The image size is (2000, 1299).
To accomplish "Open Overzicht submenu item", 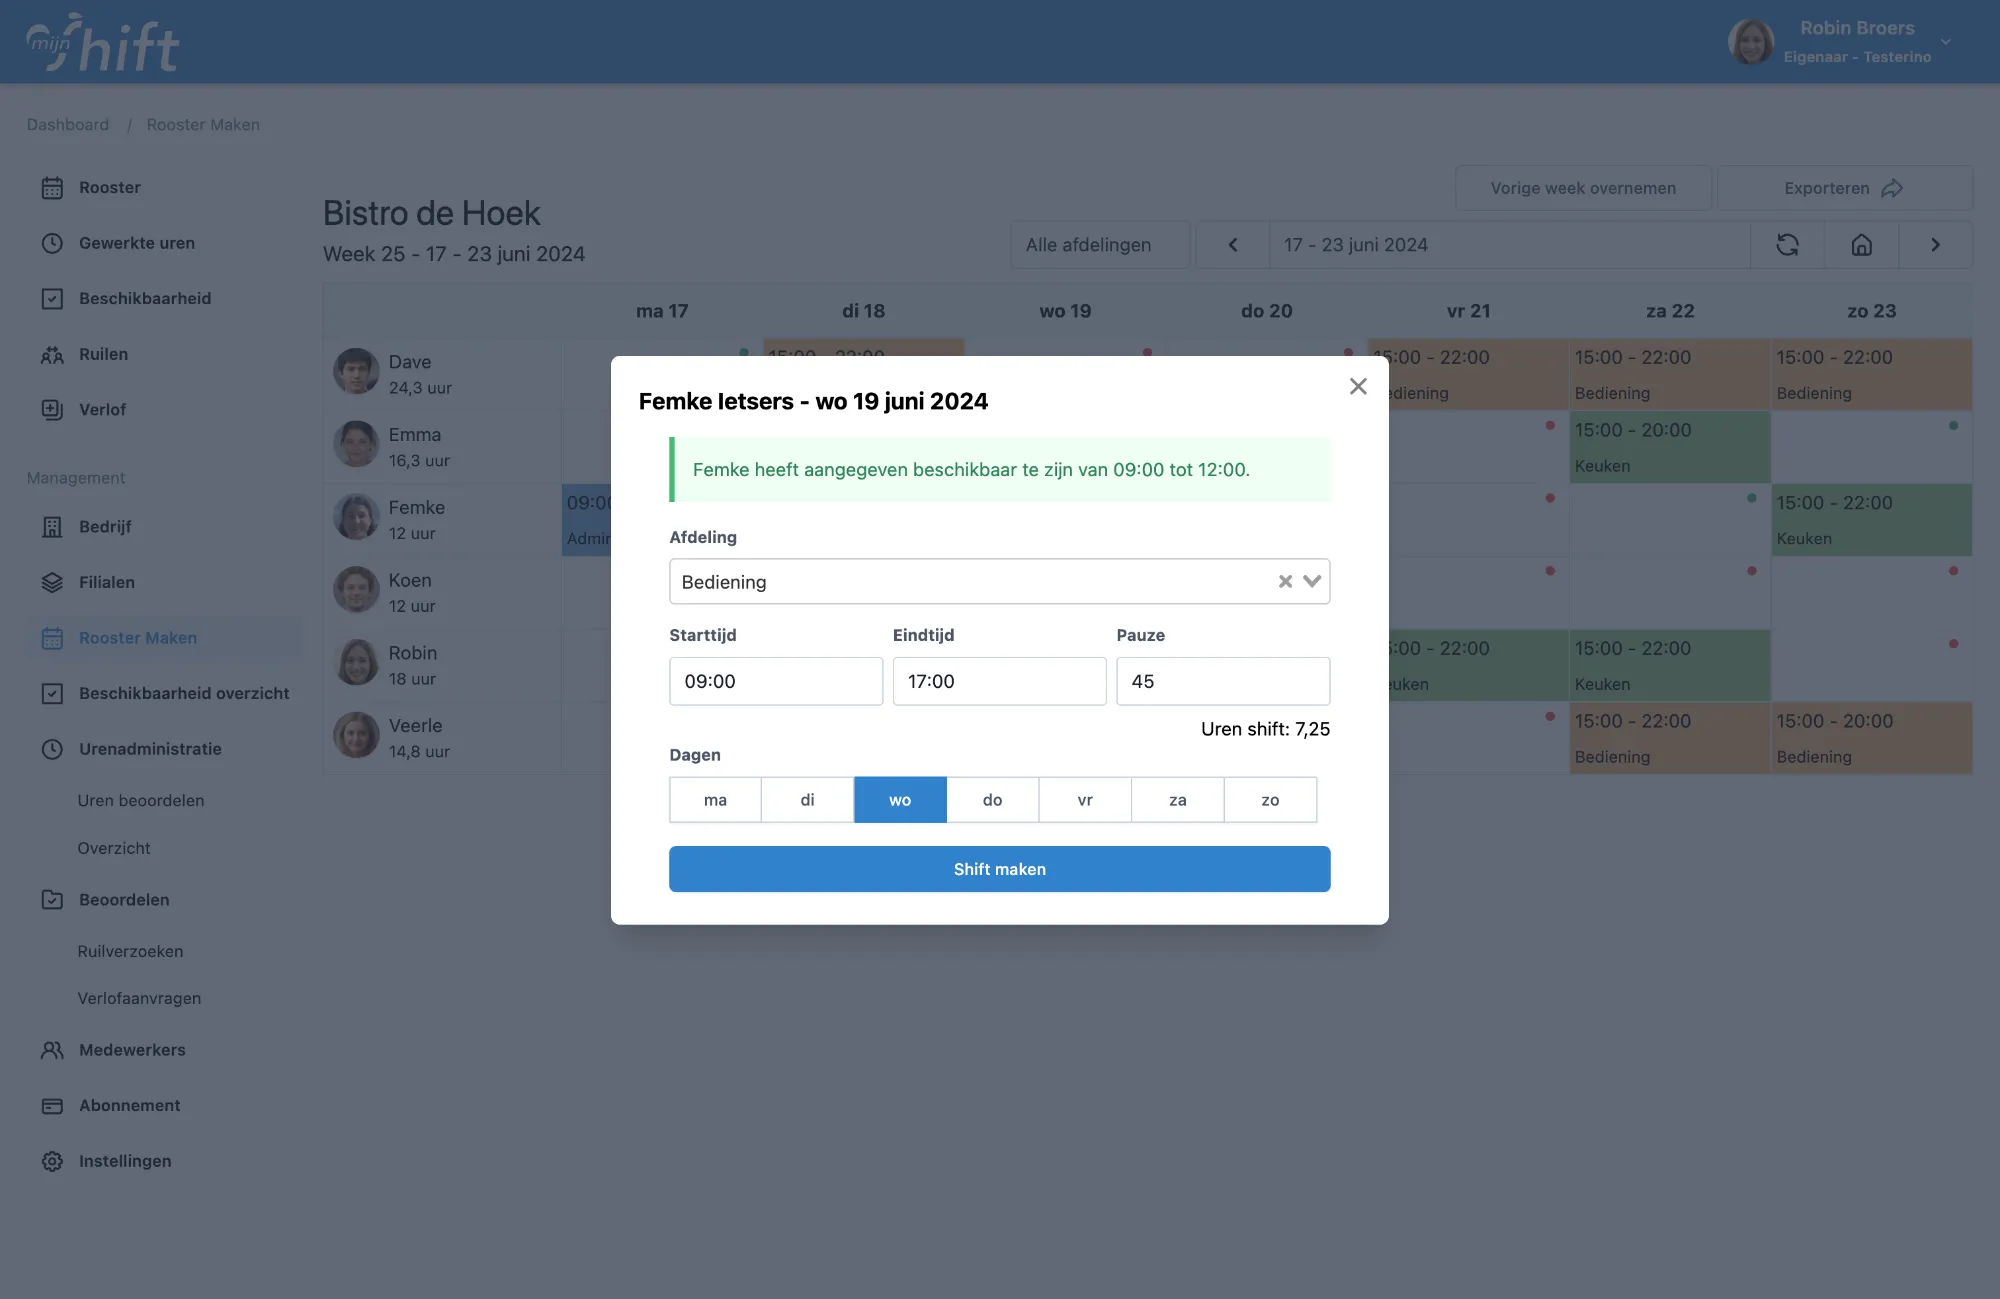I will [x=114, y=848].
